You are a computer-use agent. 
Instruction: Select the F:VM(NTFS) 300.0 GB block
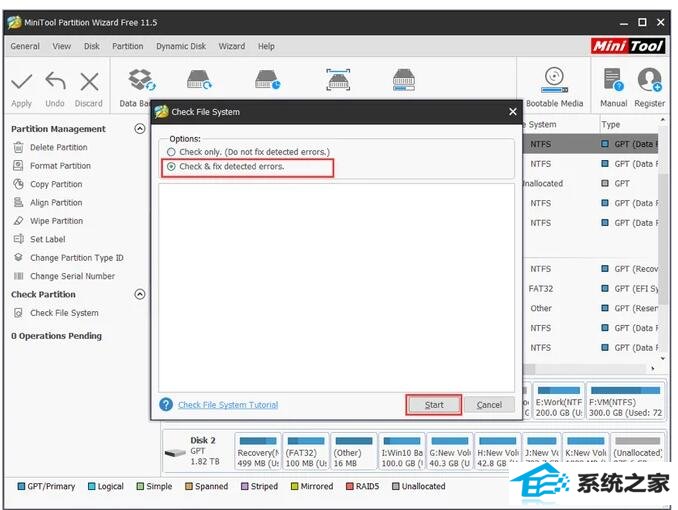pyautogui.click(x=625, y=401)
